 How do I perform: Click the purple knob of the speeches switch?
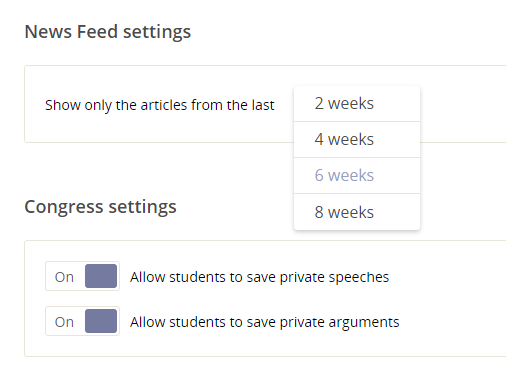[x=101, y=276]
